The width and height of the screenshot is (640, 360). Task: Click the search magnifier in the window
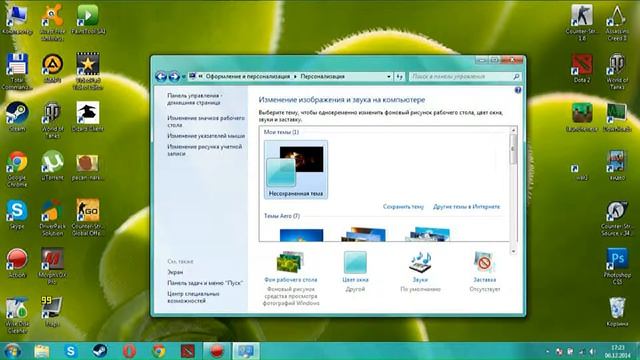click(x=516, y=76)
